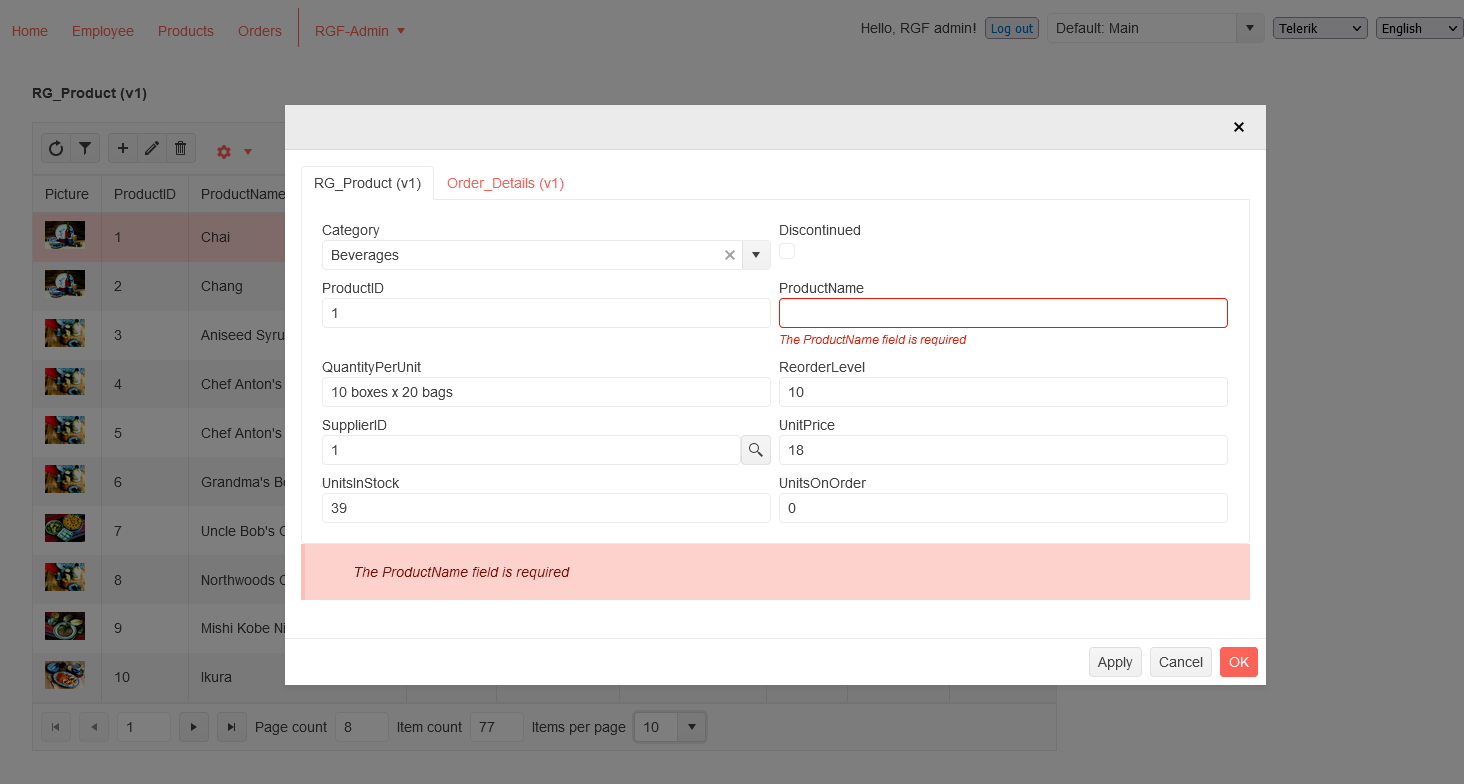
Task: Click the Cancel button in the dialog
Action: click(1180, 662)
